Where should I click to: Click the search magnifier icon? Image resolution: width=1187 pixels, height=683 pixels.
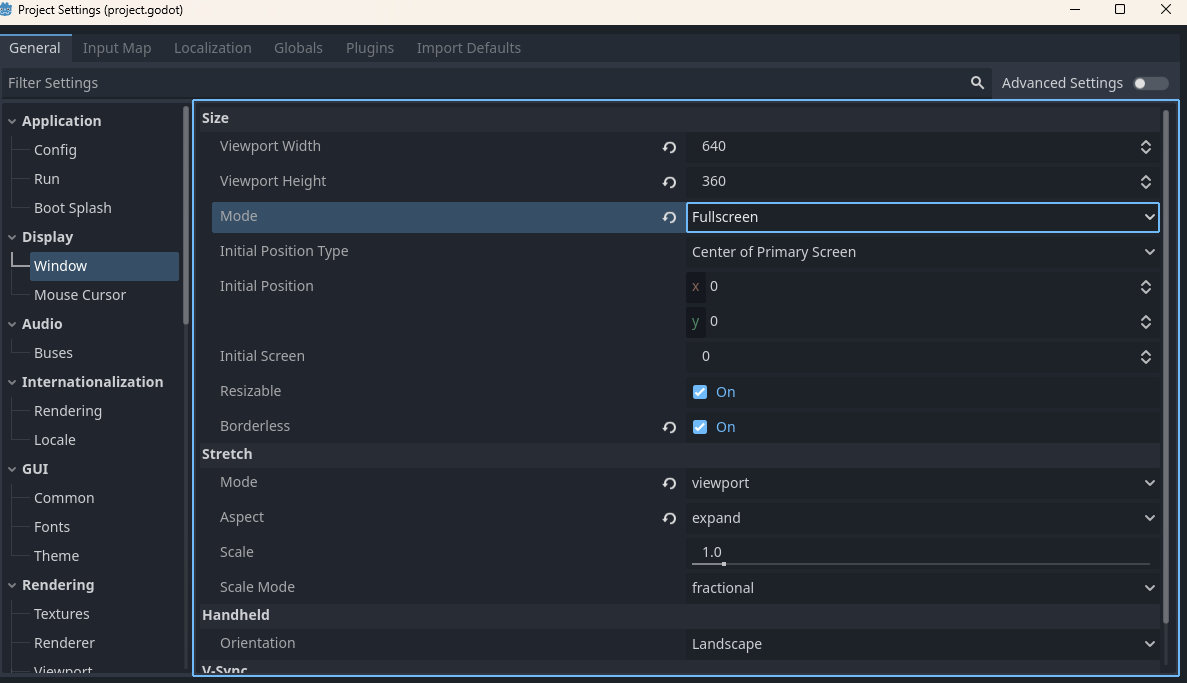click(x=977, y=83)
